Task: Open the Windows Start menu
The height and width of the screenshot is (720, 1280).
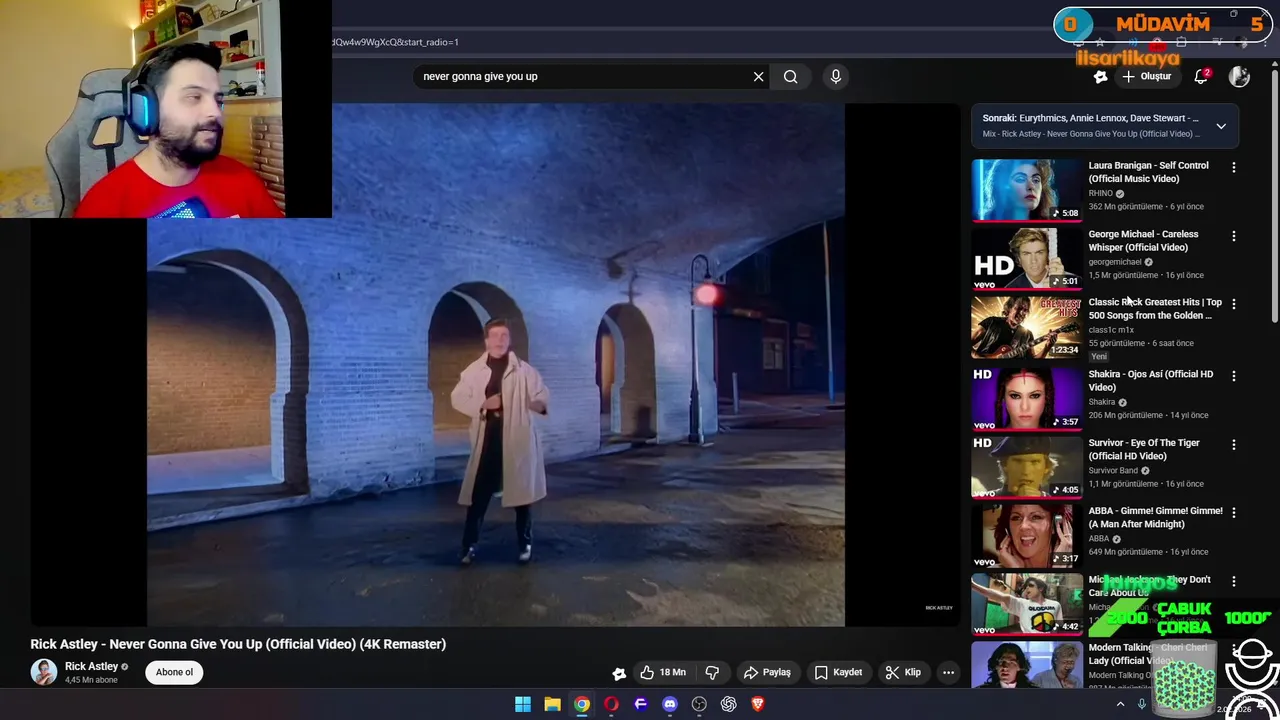Action: tap(523, 704)
